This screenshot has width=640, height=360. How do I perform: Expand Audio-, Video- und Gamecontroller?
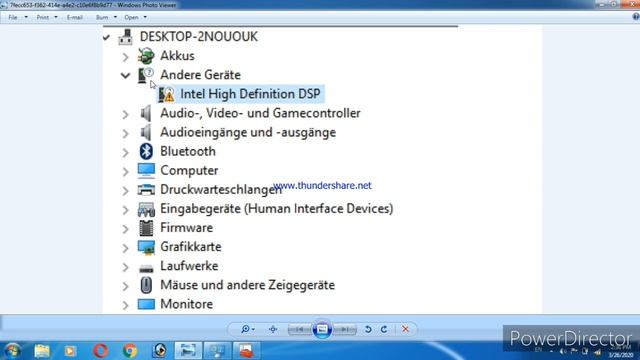(x=126, y=114)
